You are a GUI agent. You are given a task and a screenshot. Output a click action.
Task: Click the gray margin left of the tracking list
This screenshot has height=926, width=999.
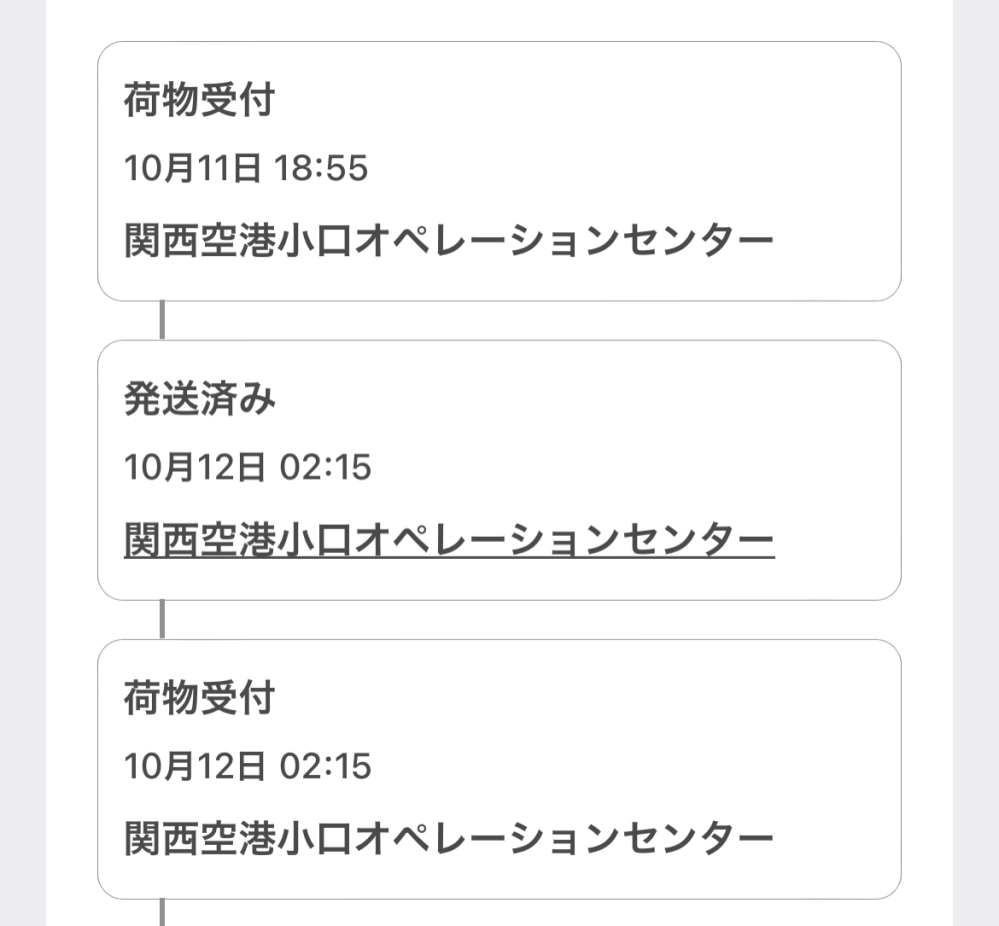pos(23,463)
